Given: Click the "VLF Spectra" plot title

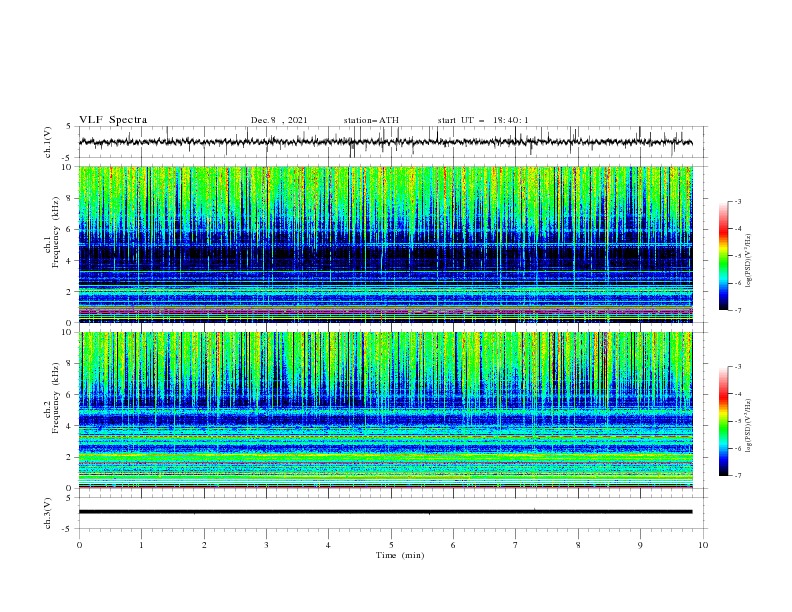Looking at the screenshot, I should [113, 120].
